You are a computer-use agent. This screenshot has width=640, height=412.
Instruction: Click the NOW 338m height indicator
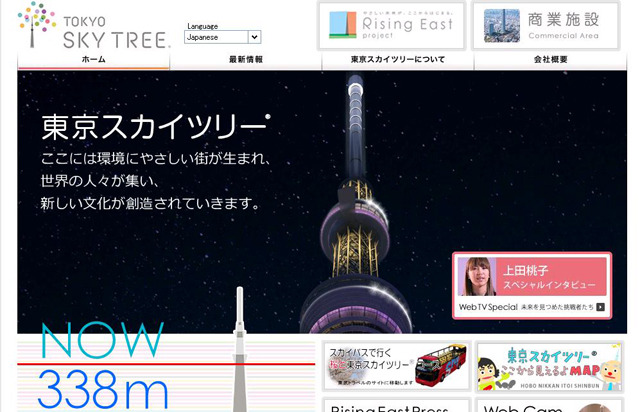pos(103,366)
